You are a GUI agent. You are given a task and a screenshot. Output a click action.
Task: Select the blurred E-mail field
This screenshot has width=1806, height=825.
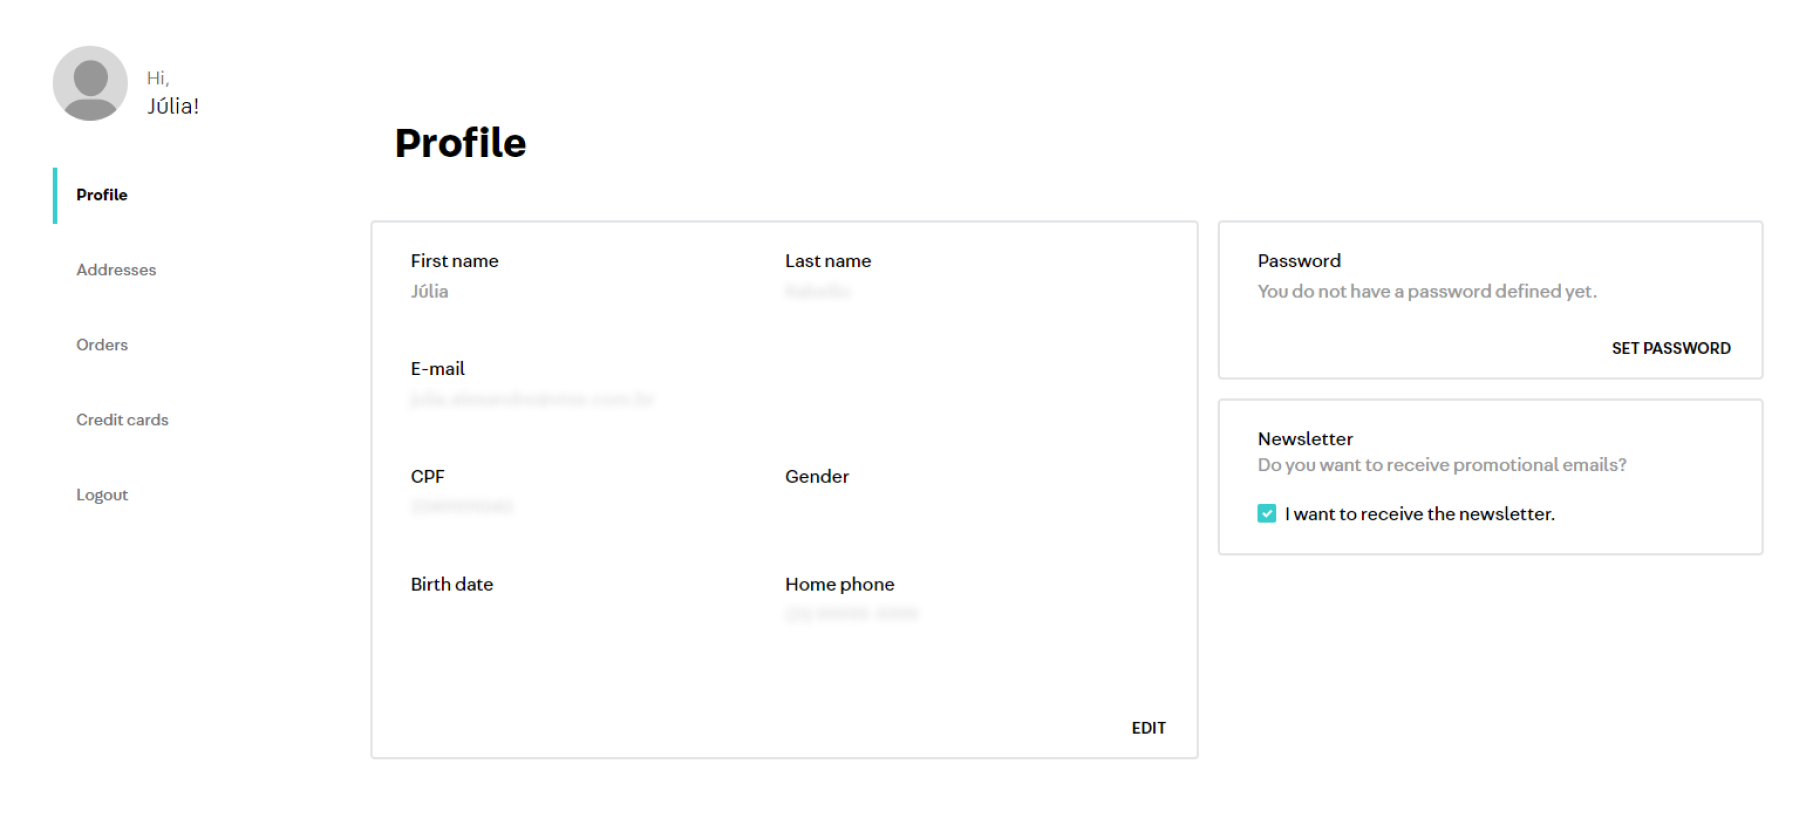(x=531, y=399)
